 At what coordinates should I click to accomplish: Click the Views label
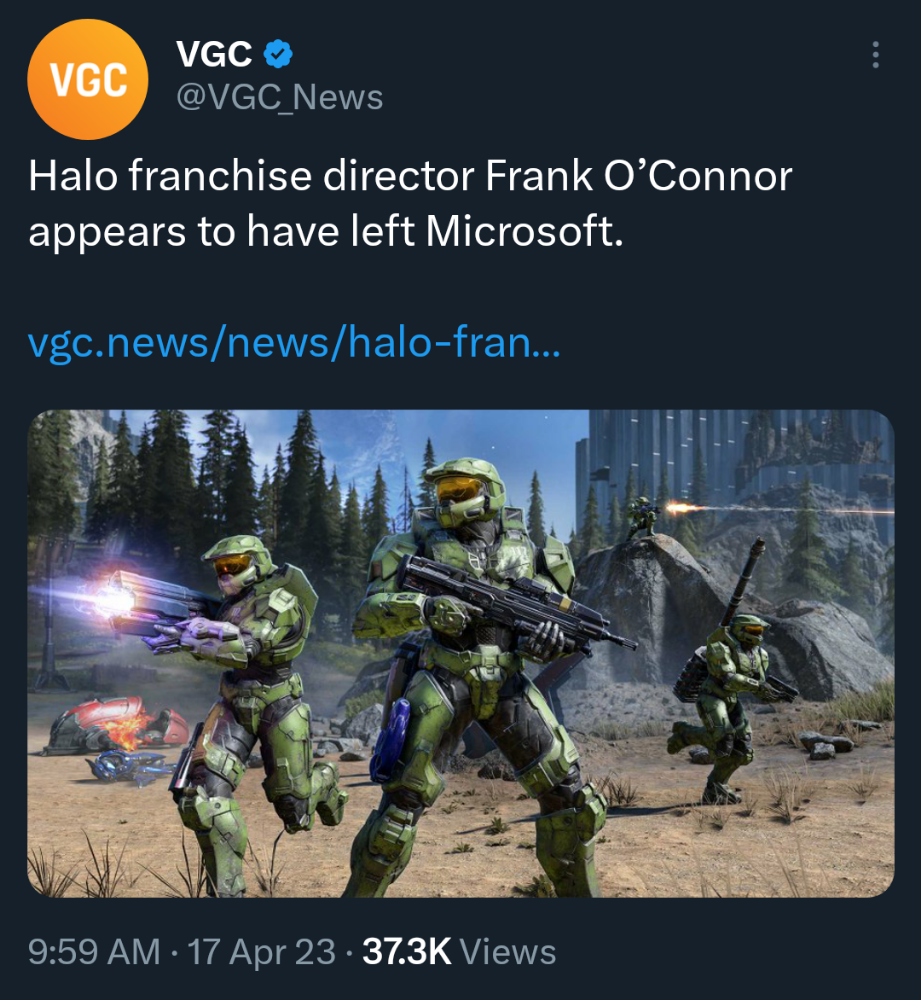point(508,952)
